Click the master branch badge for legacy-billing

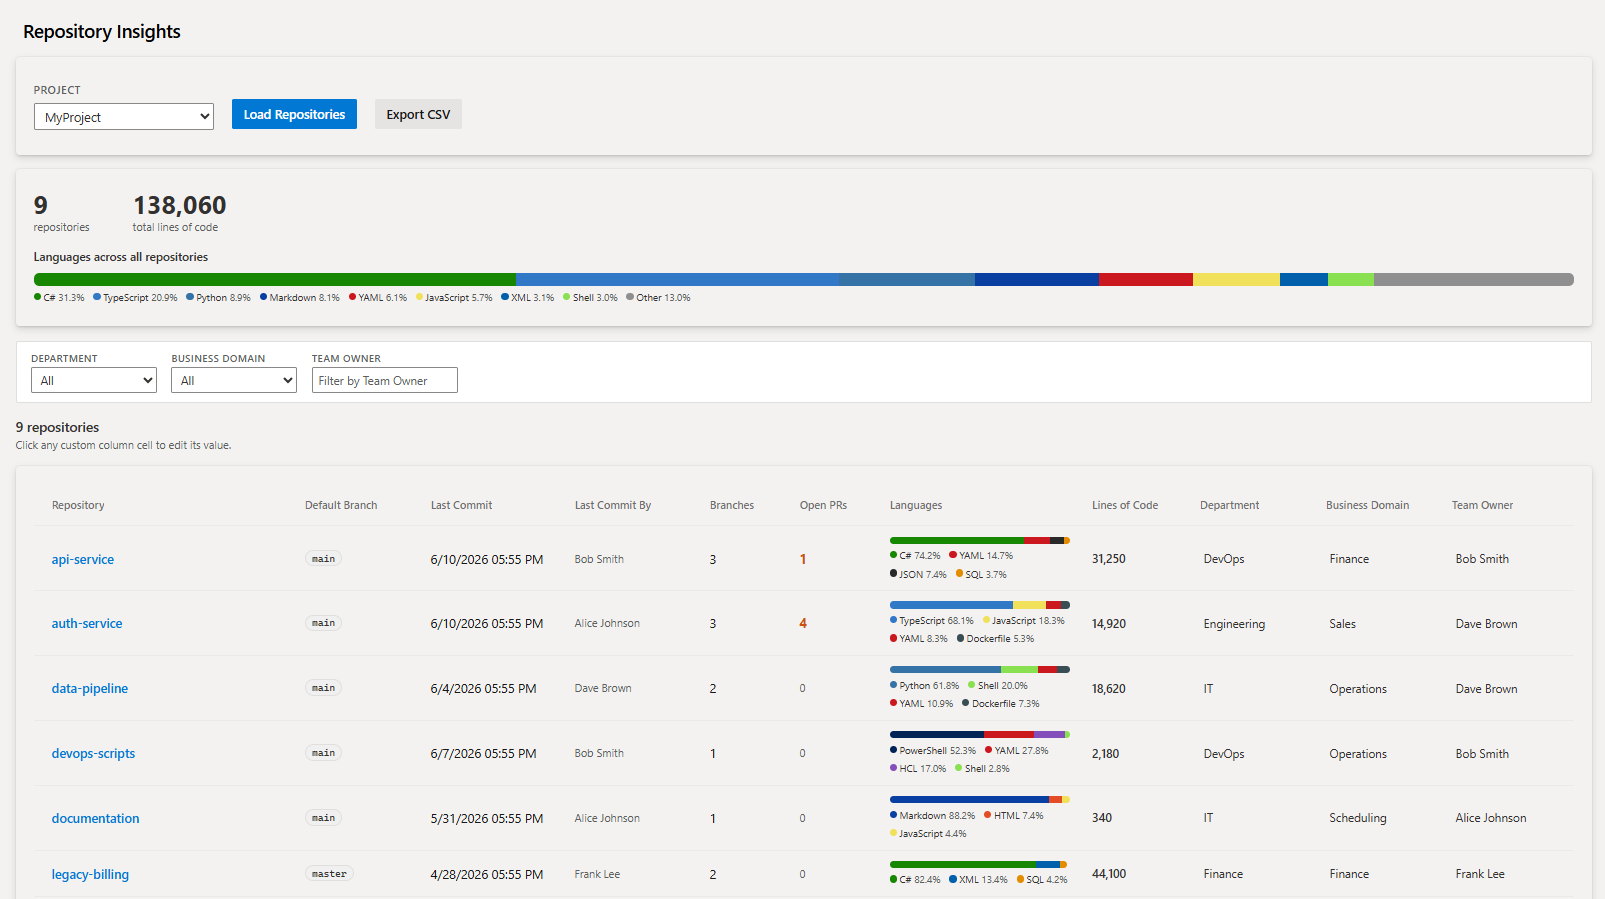pos(329,874)
